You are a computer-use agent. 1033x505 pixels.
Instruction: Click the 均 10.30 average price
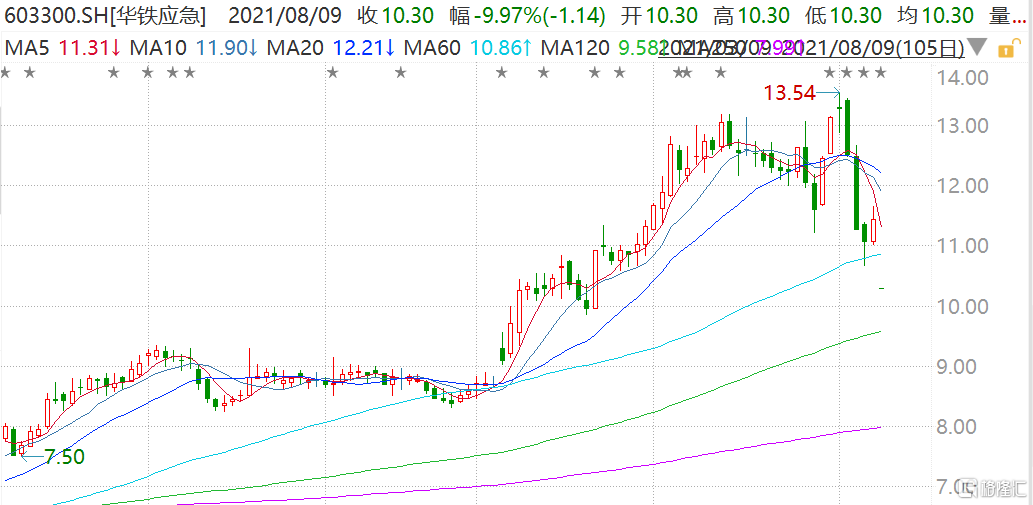click(937, 16)
